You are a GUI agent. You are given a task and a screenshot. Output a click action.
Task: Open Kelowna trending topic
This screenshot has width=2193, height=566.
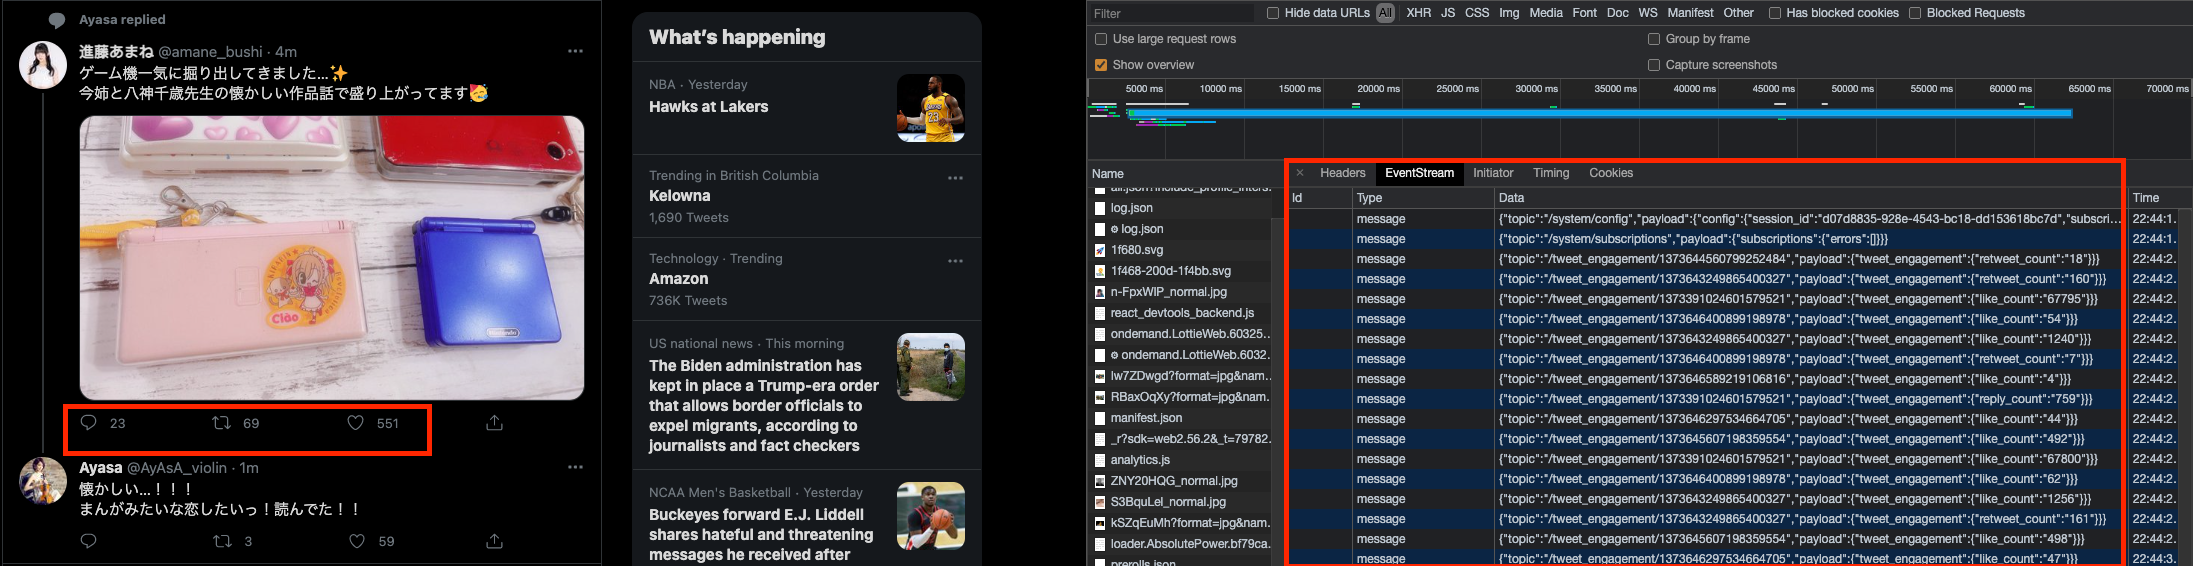coord(680,196)
